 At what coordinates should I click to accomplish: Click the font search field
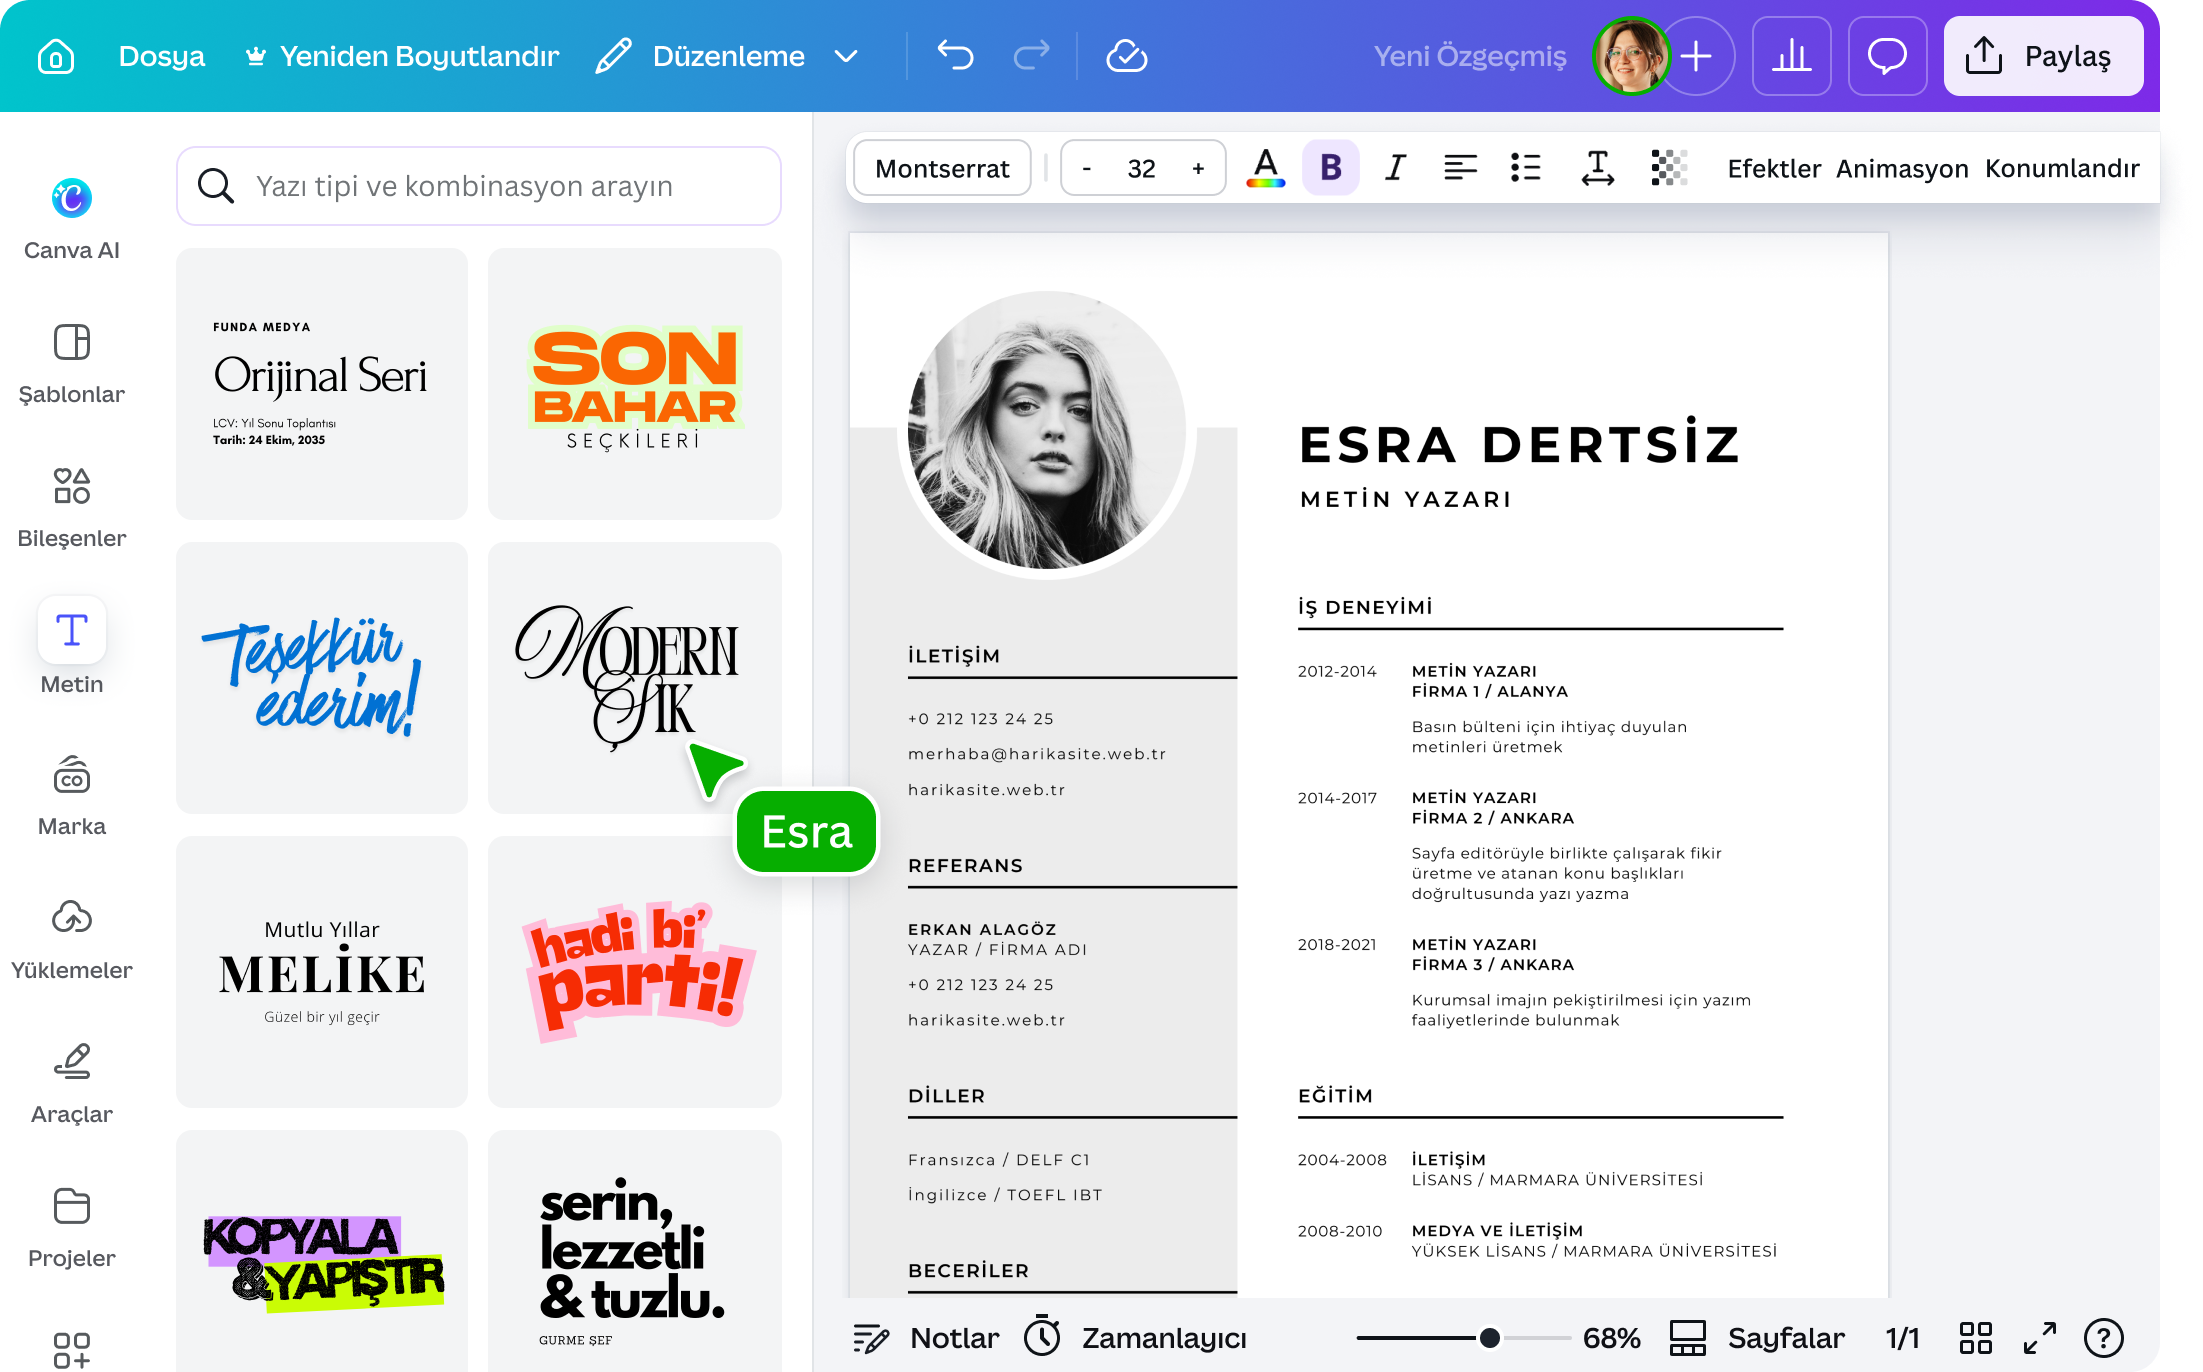(479, 186)
